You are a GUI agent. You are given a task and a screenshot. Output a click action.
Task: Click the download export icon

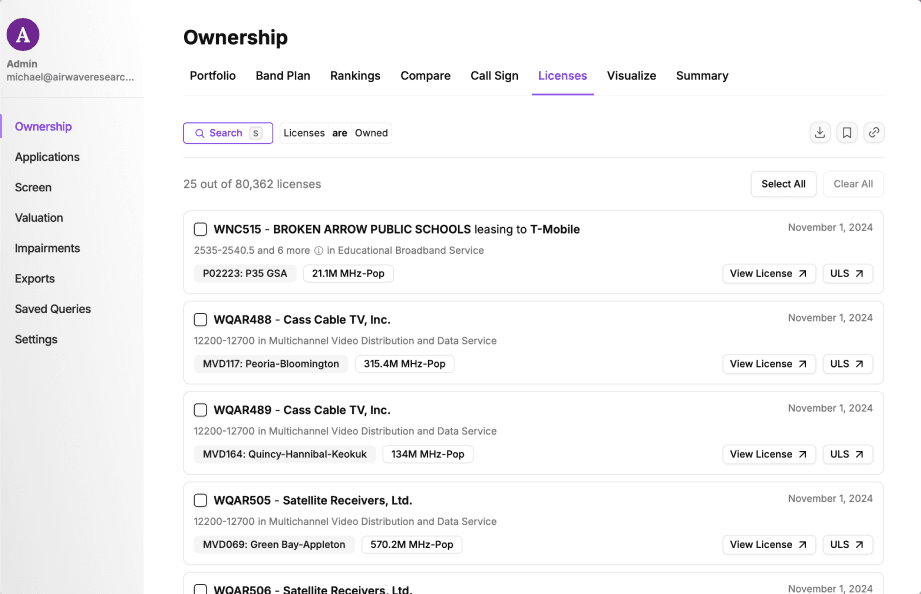[x=820, y=133]
